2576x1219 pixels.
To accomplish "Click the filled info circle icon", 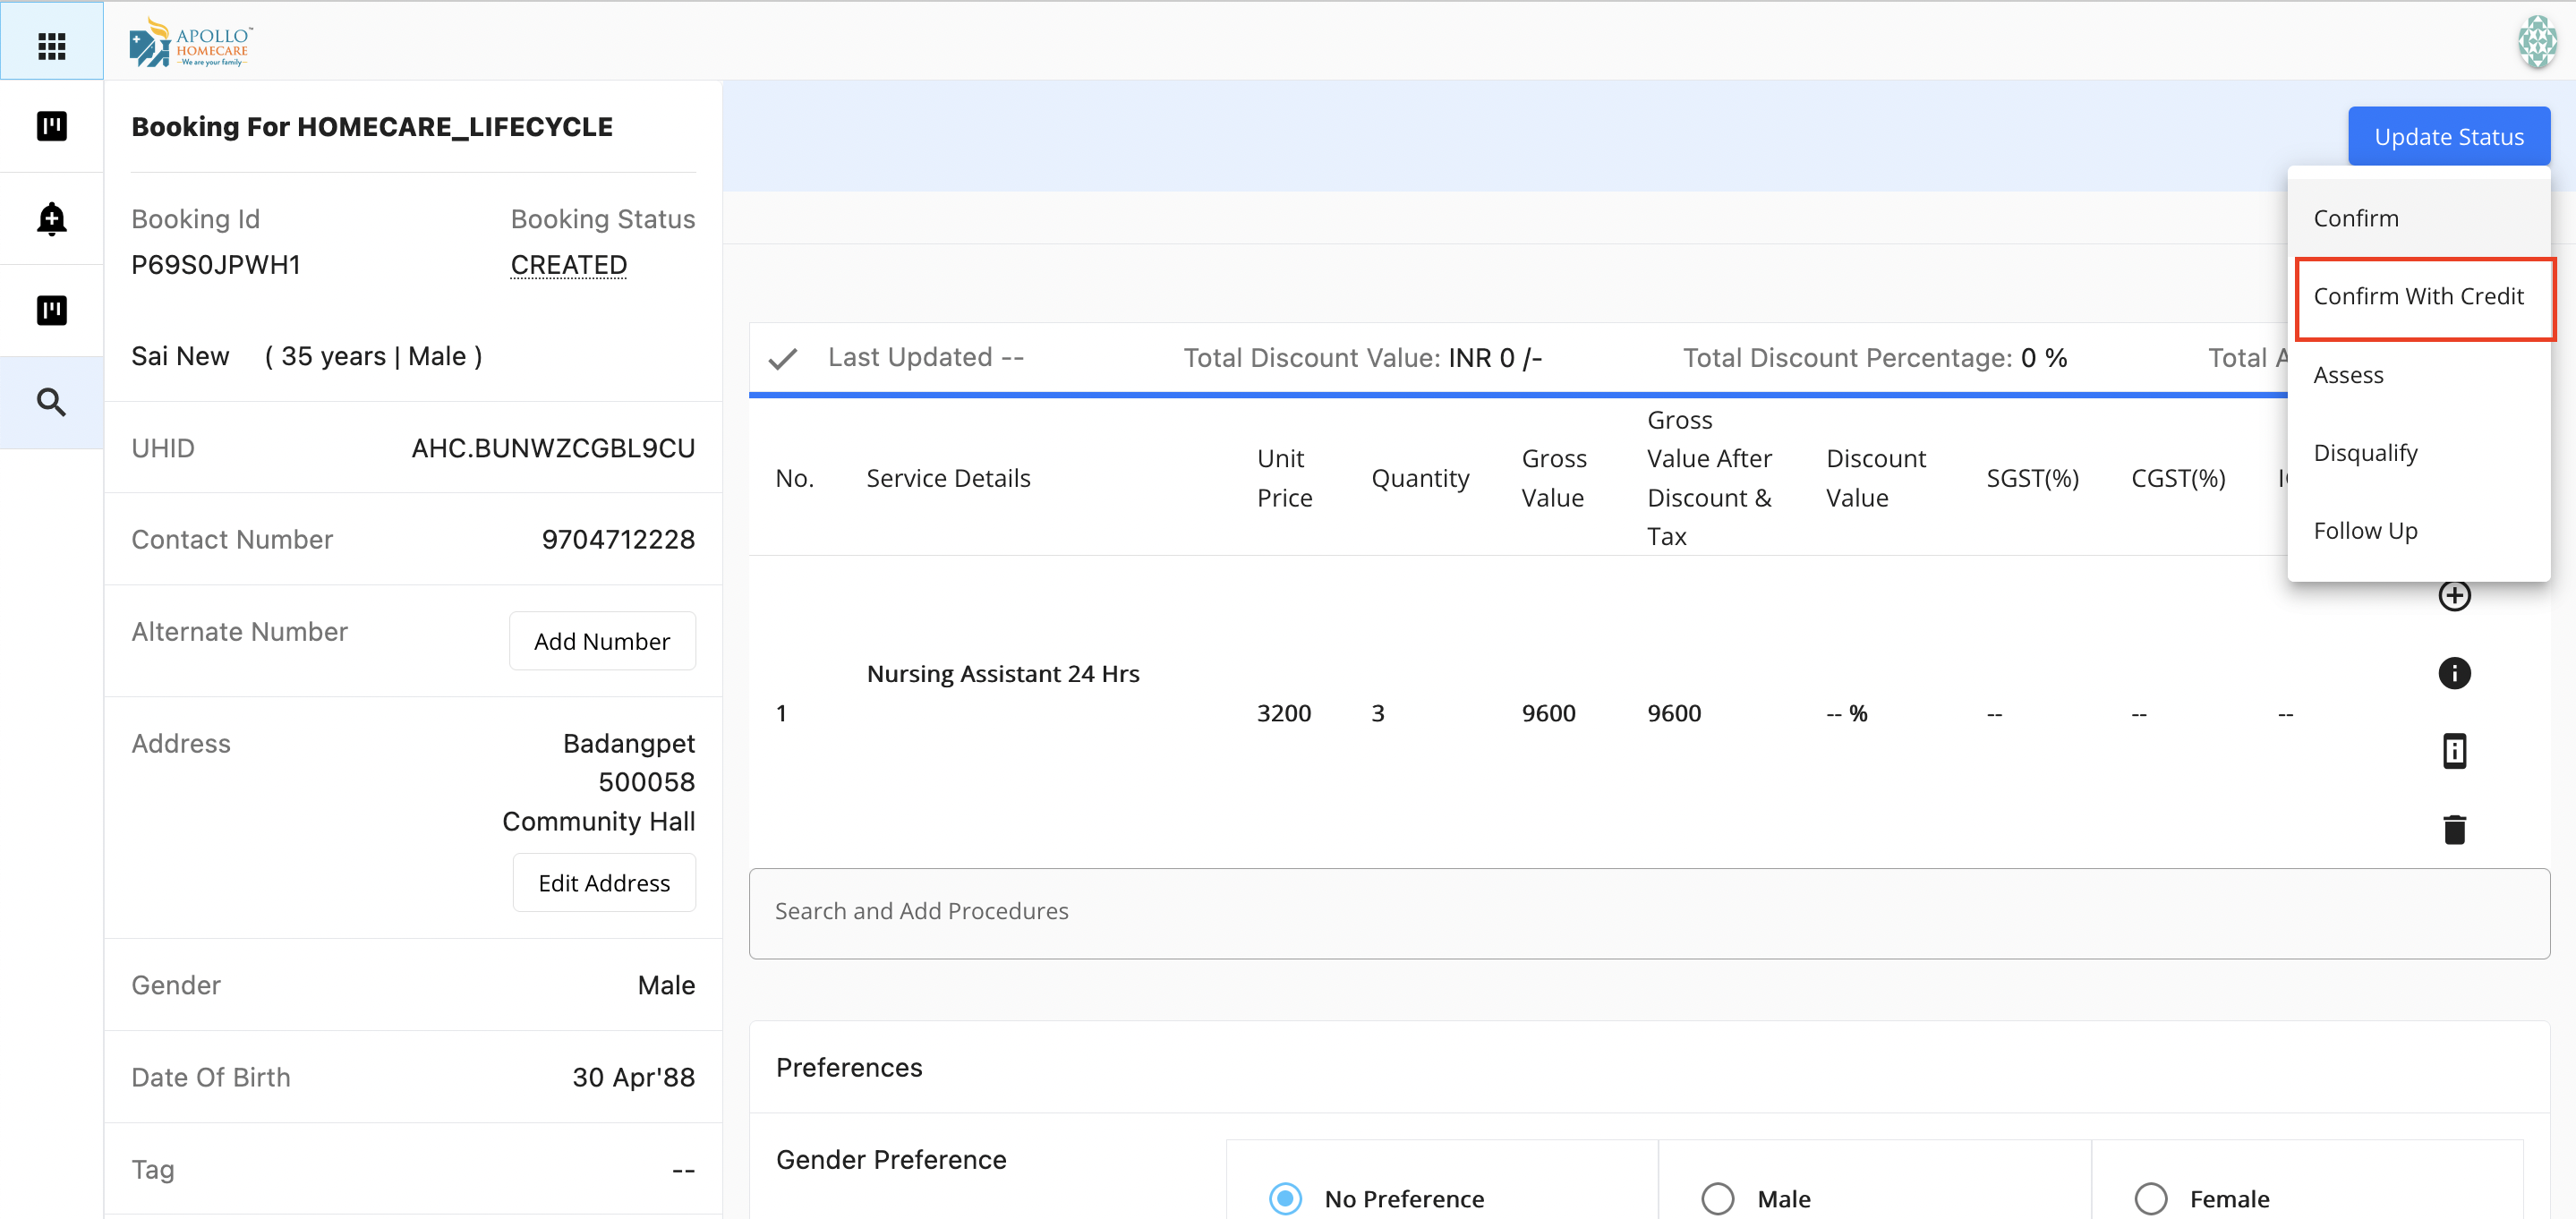I will [x=2453, y=673].
